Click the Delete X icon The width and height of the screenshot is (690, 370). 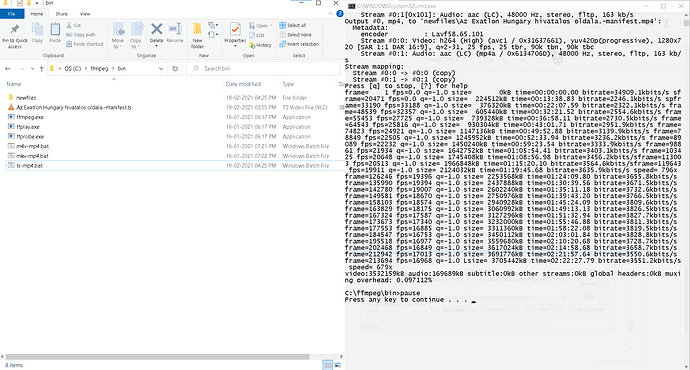click(156, 29)
